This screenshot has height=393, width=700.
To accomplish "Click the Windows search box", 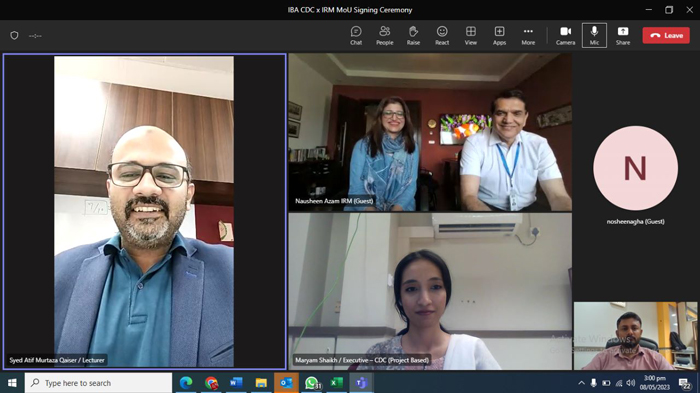I will click(x=98, y=383).
